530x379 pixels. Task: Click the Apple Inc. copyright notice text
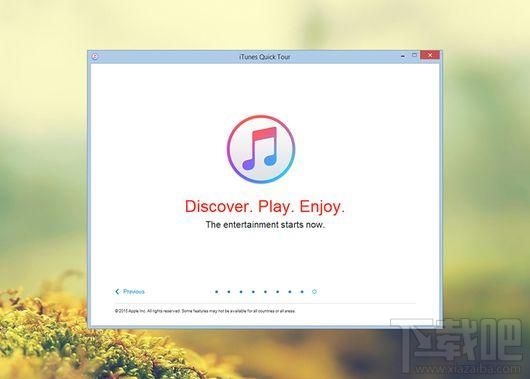(x=205, y=311)
